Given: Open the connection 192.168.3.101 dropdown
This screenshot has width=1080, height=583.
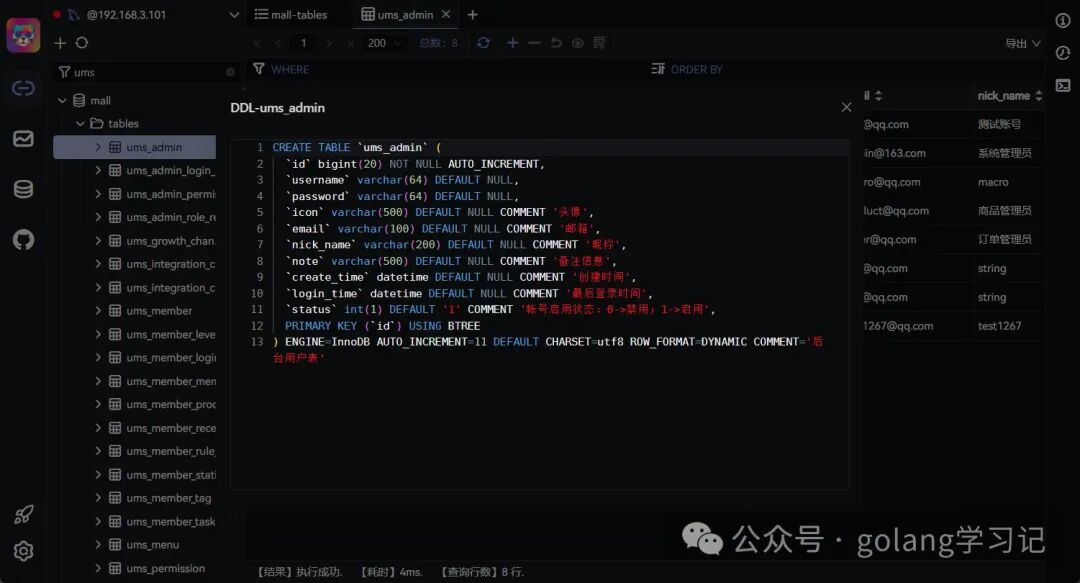Looking at the screenshot, I should tap(233, 14).
